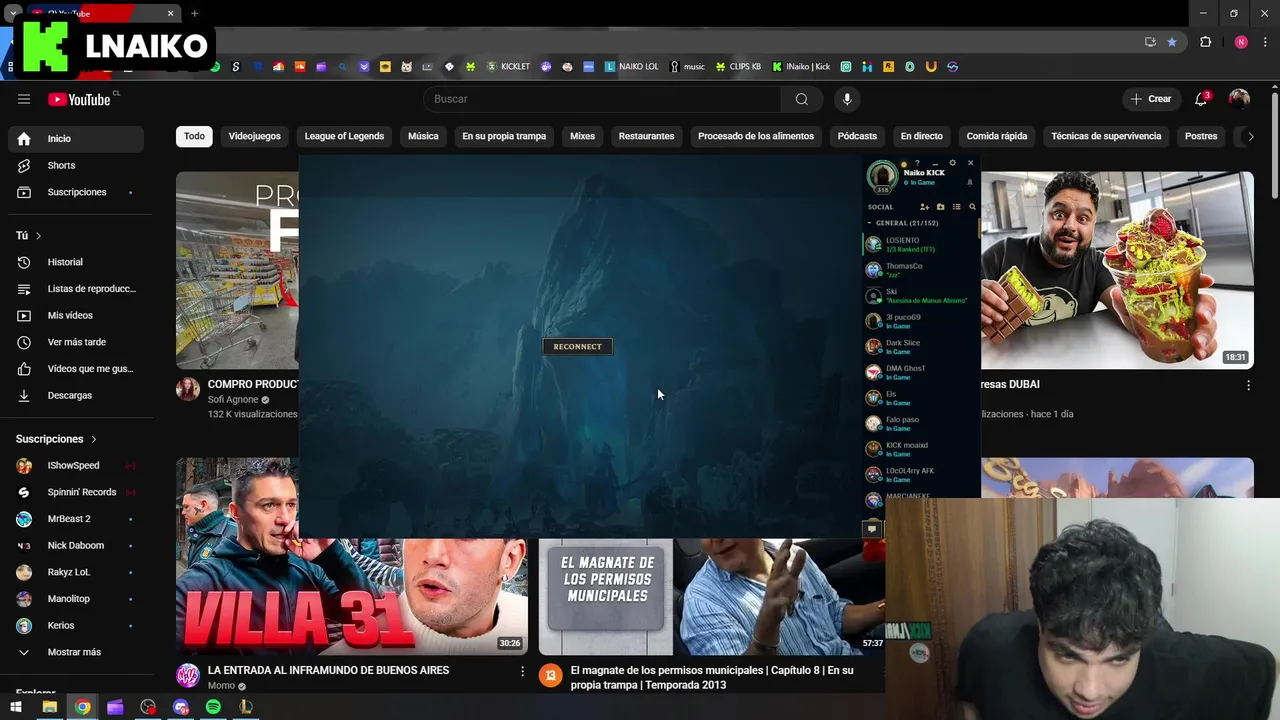
Task: Activate voice search microphone
Action: pyautogui.click(x=847, y=99)
